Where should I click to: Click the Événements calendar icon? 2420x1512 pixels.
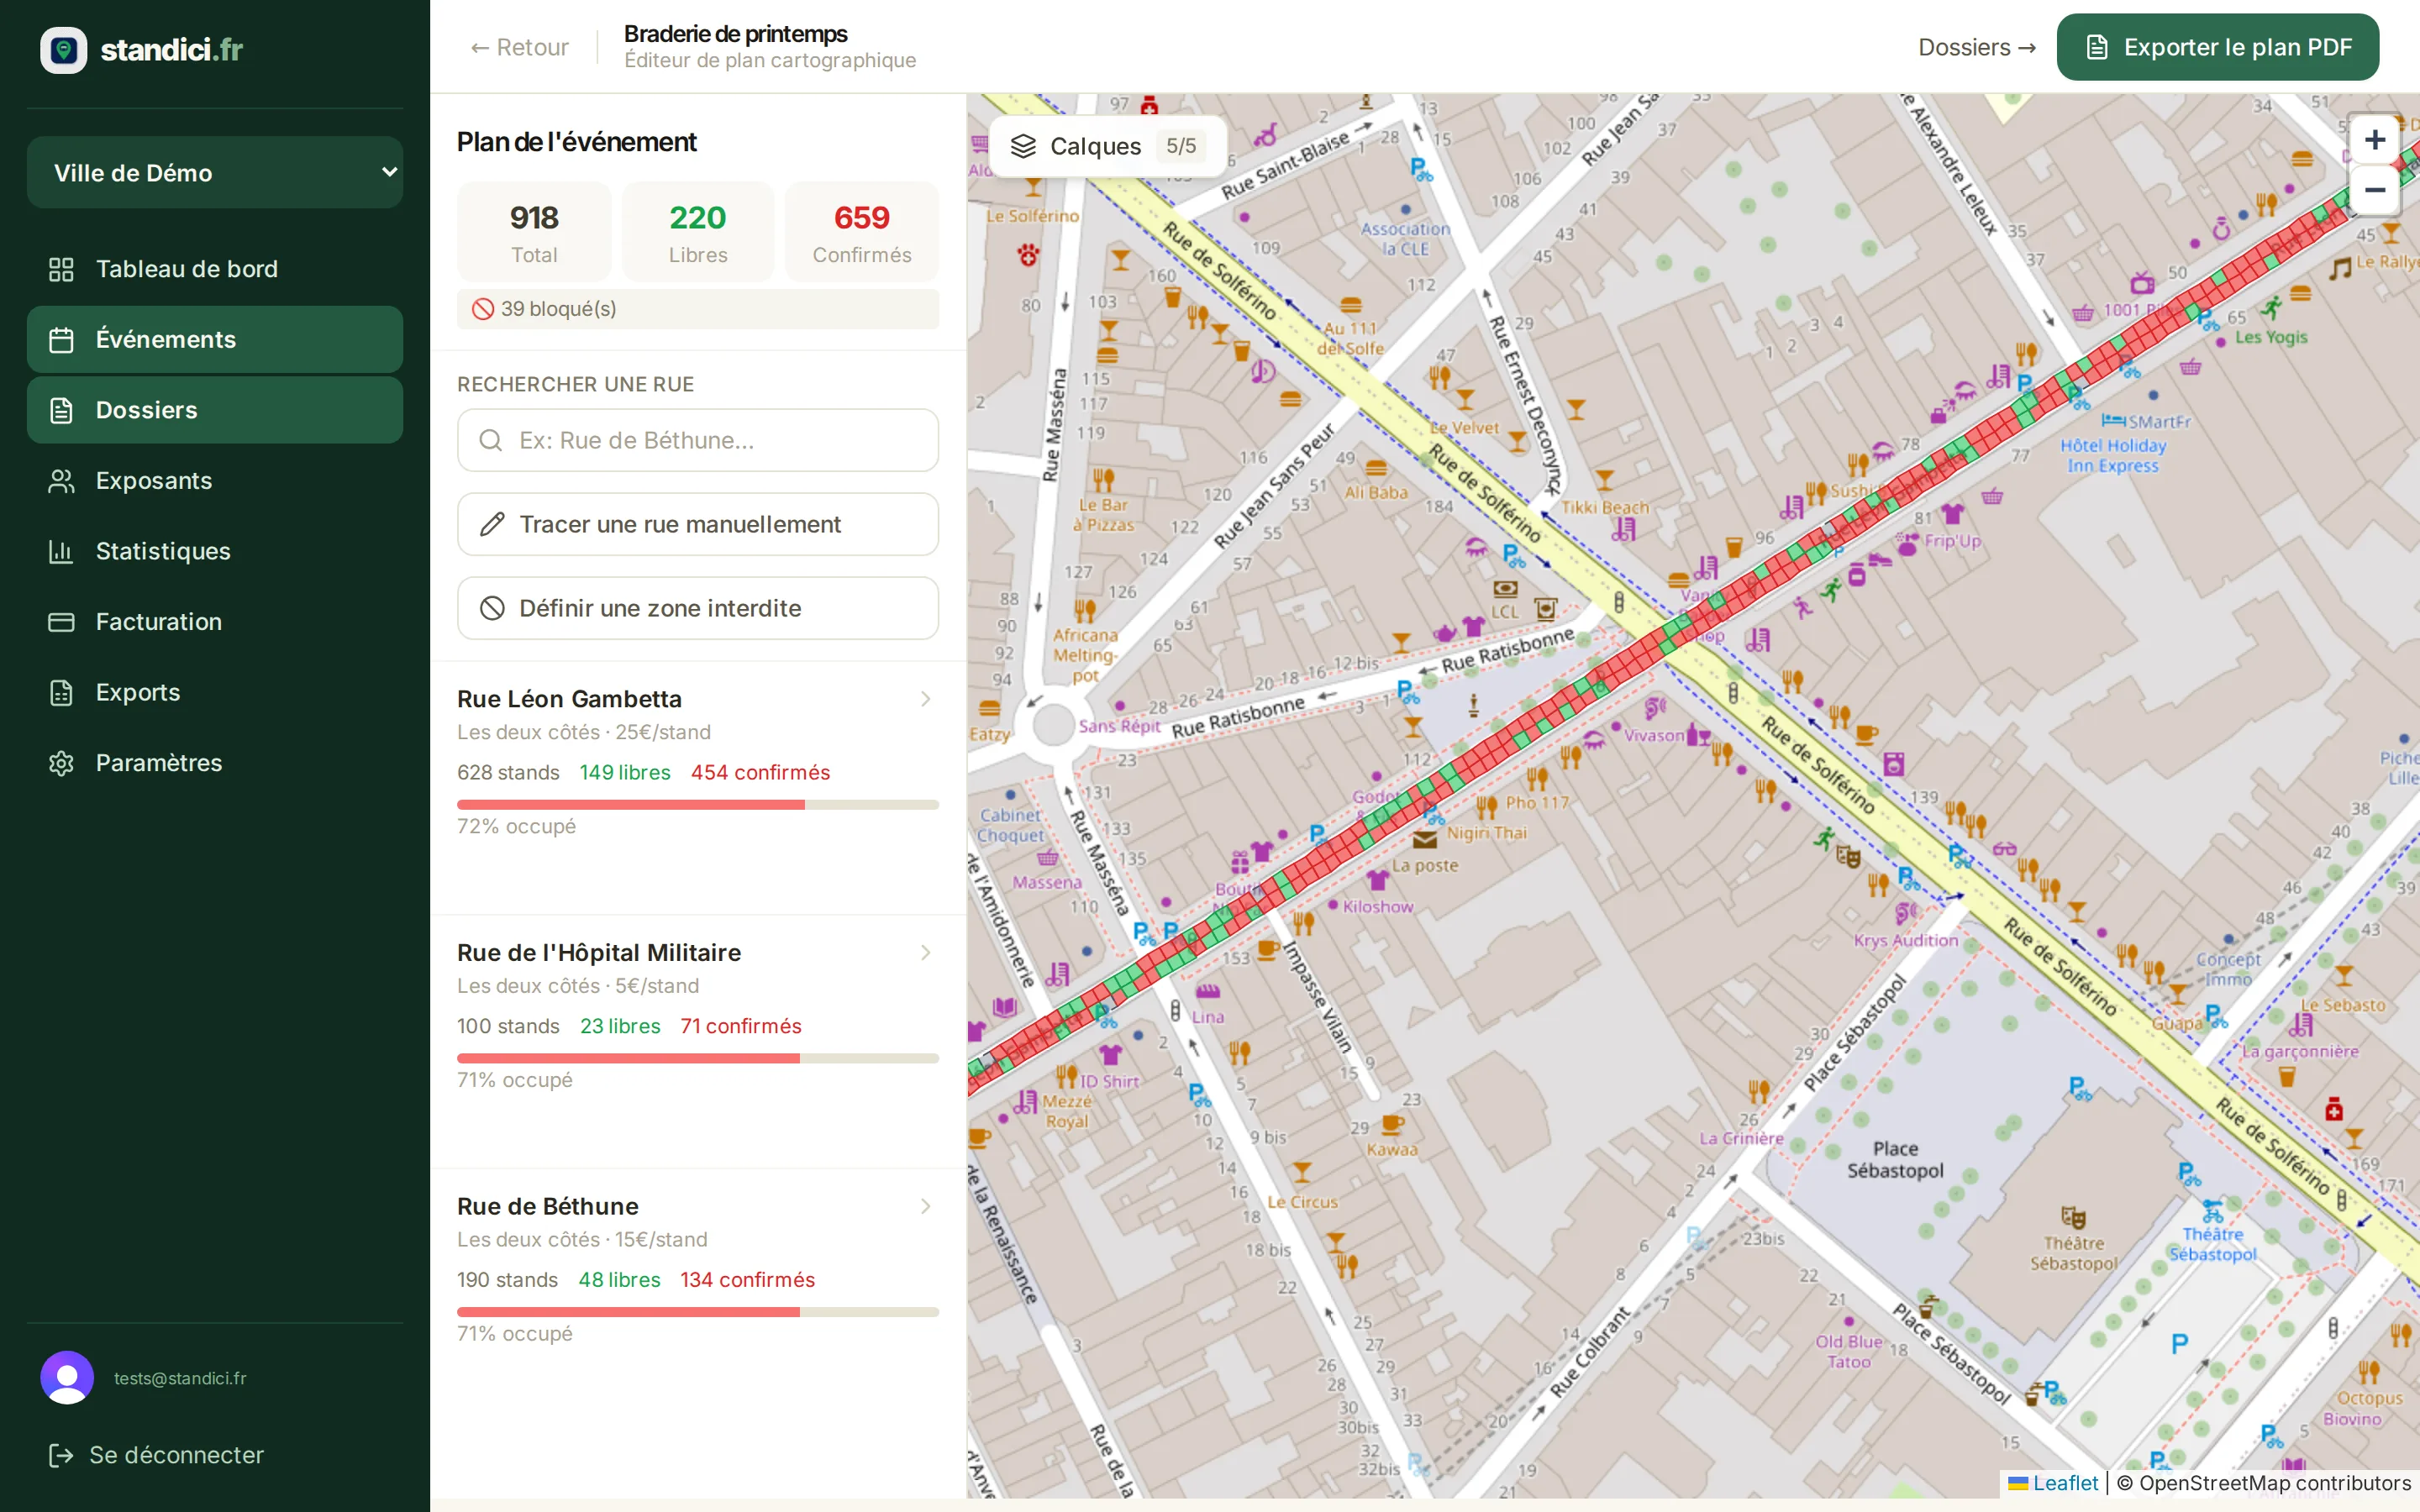[x=61, y=340]
